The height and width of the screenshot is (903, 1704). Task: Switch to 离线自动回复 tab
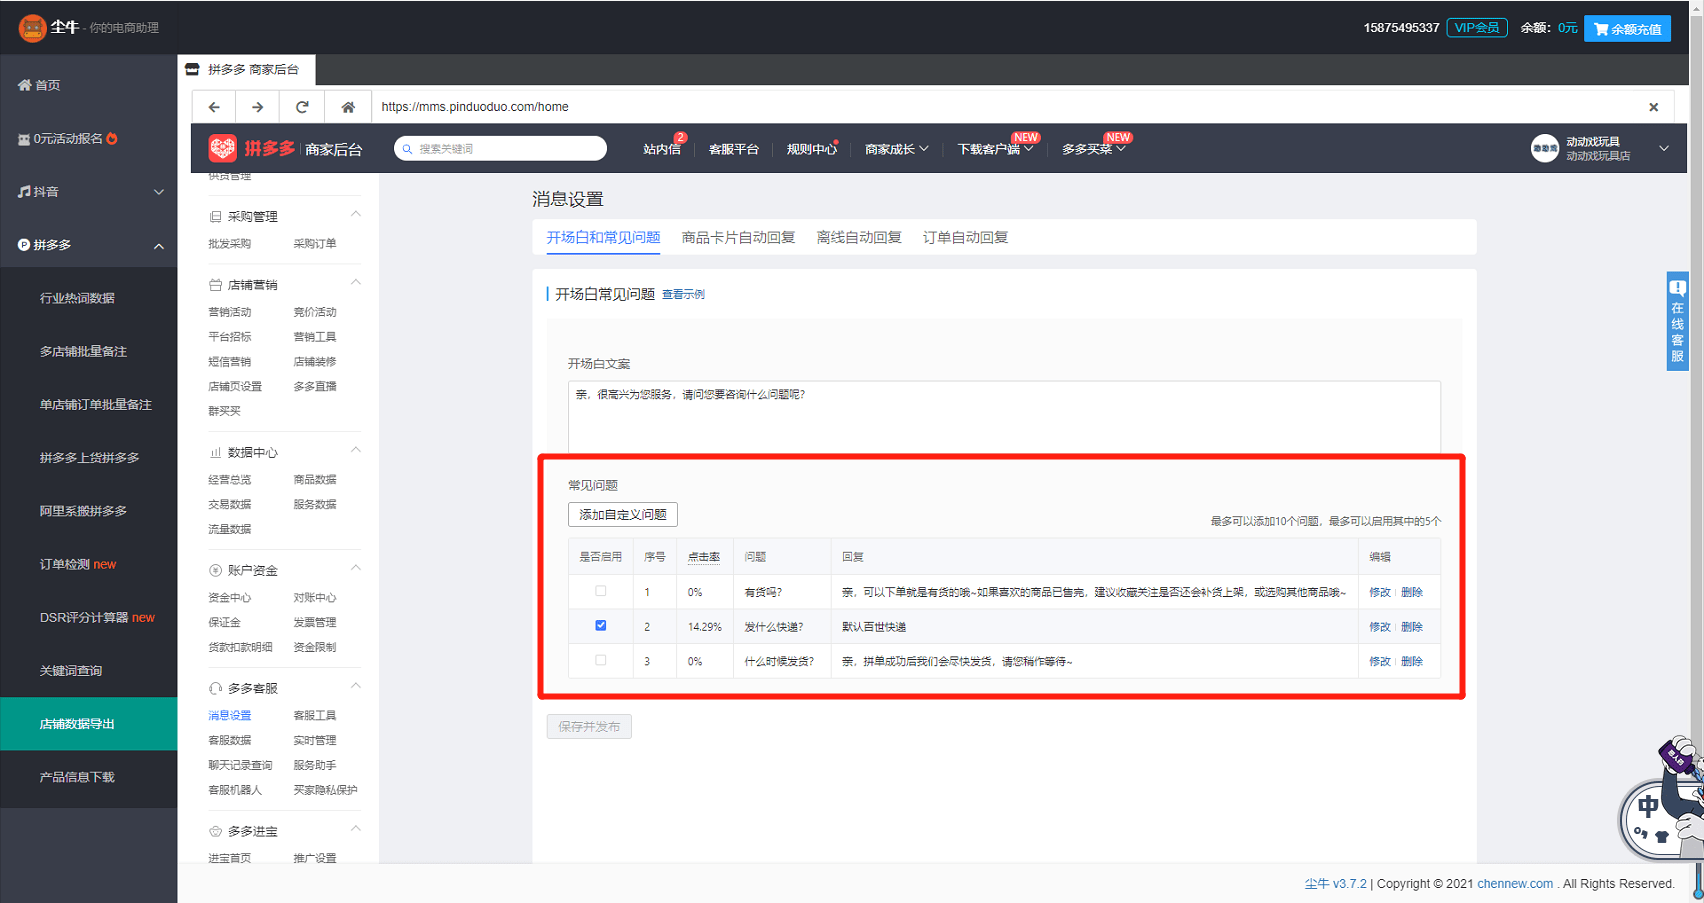pyautogui.click(x=859, y=238)
